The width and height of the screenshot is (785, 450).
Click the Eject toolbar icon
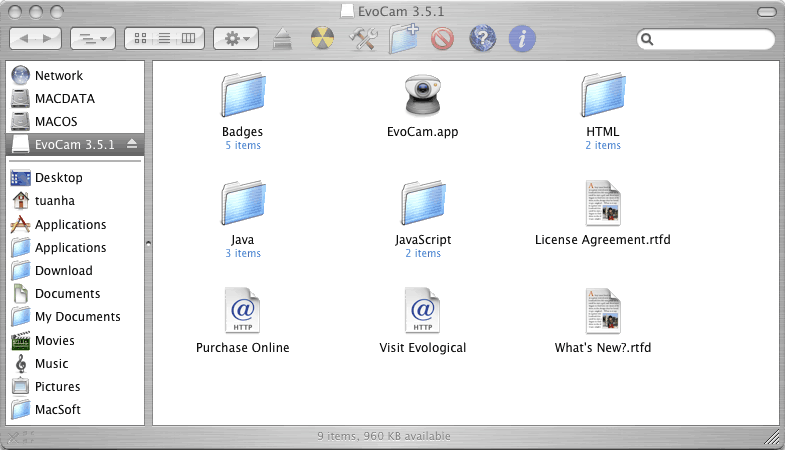coord(282,39)
